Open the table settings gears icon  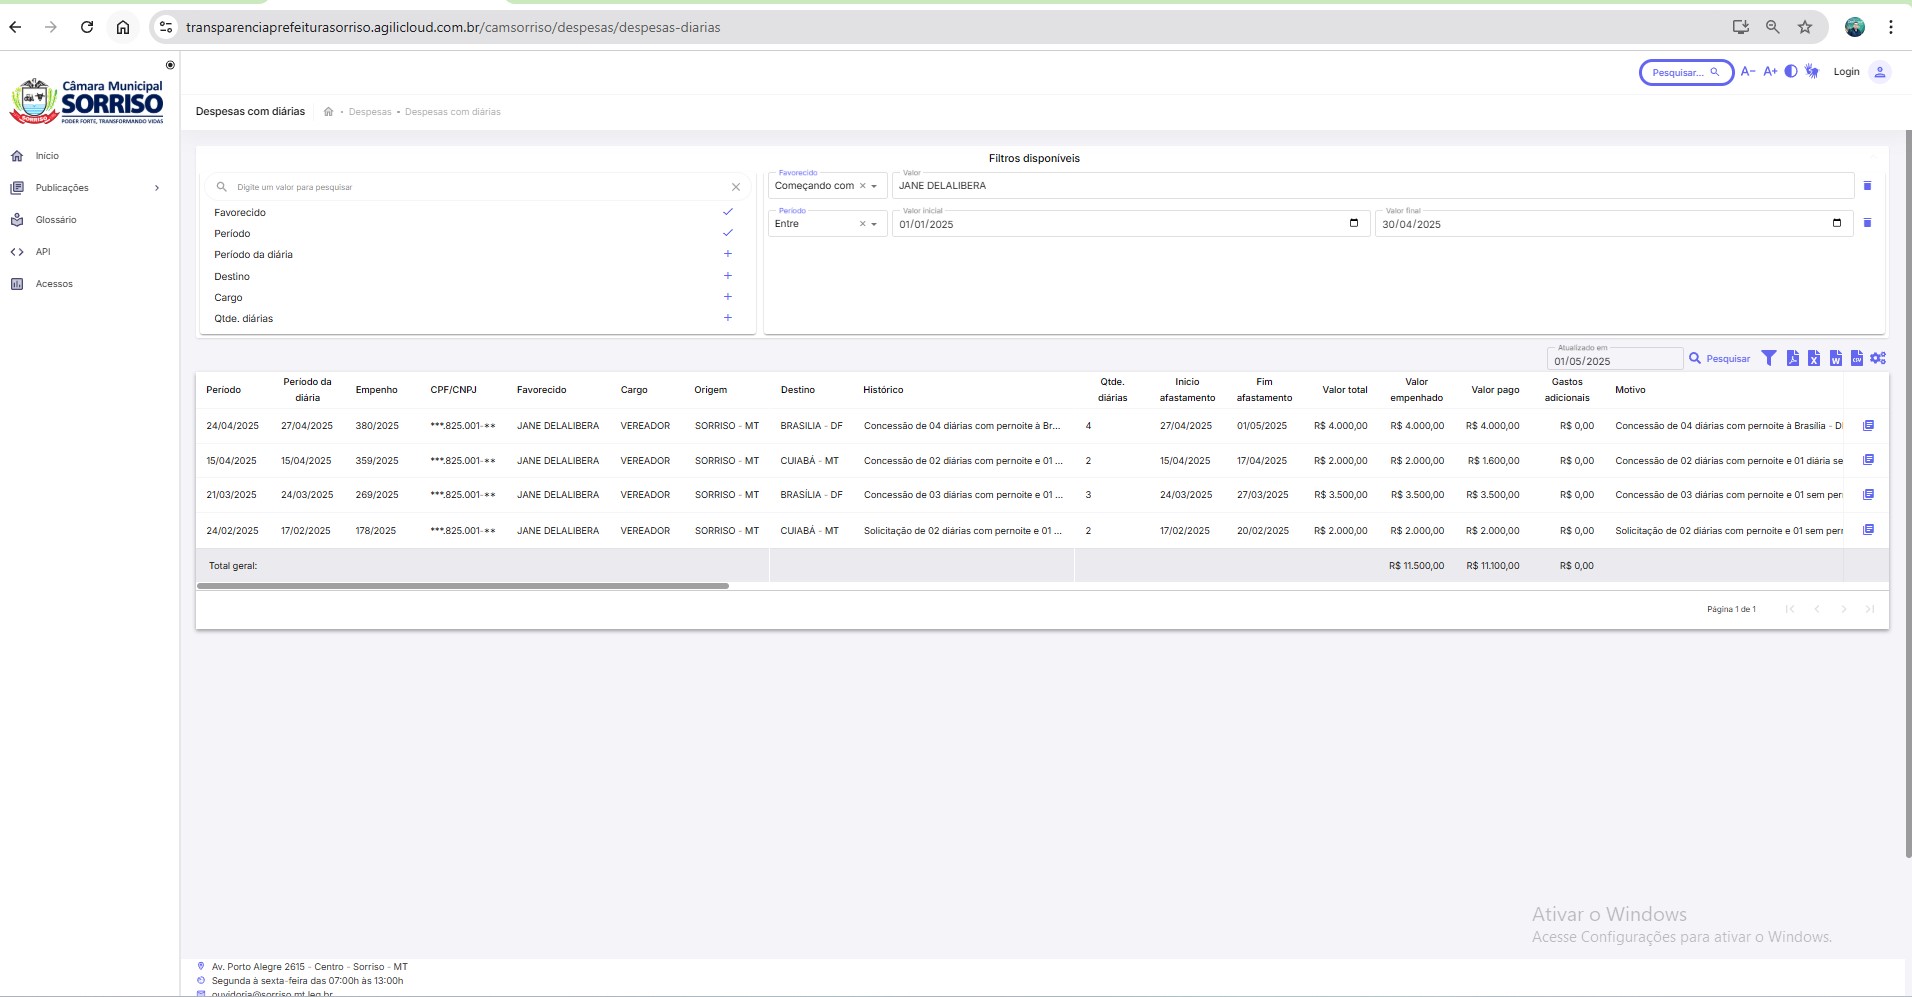(1878, 358)
